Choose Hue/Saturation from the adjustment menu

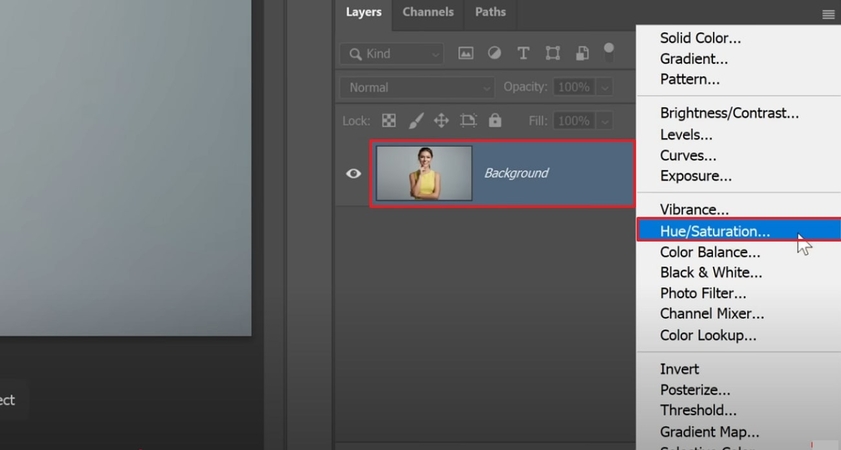tap(714, 231)
